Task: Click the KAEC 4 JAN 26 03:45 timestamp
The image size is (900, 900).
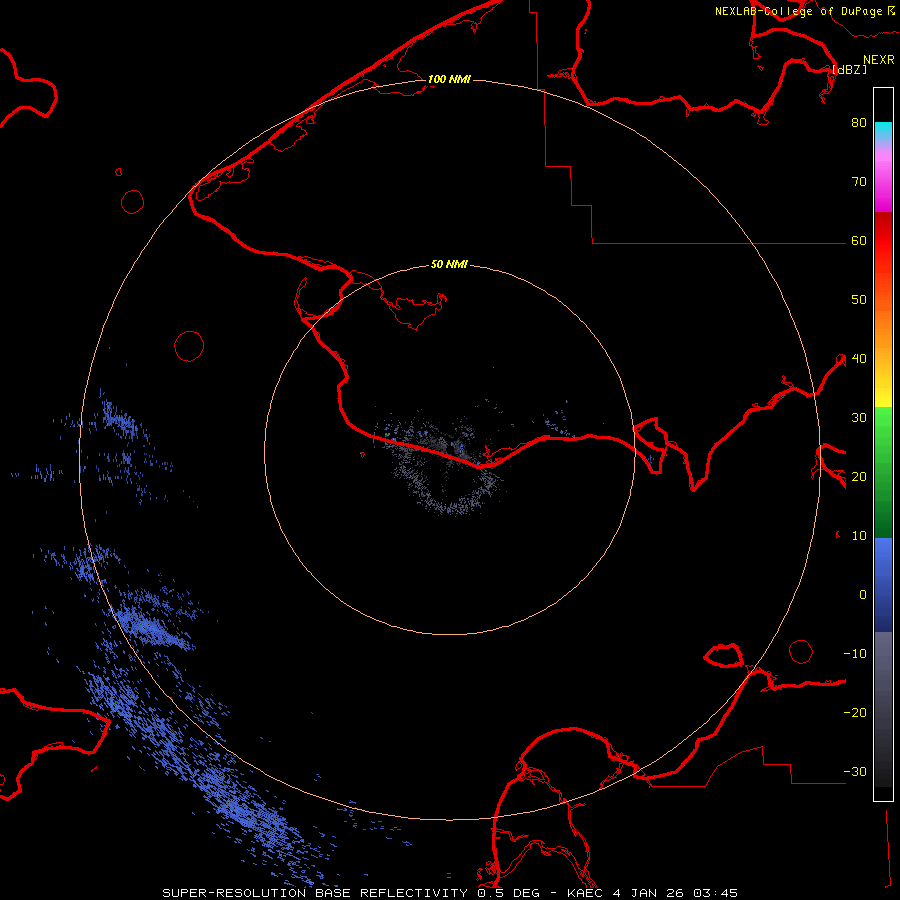Action: 653,893
